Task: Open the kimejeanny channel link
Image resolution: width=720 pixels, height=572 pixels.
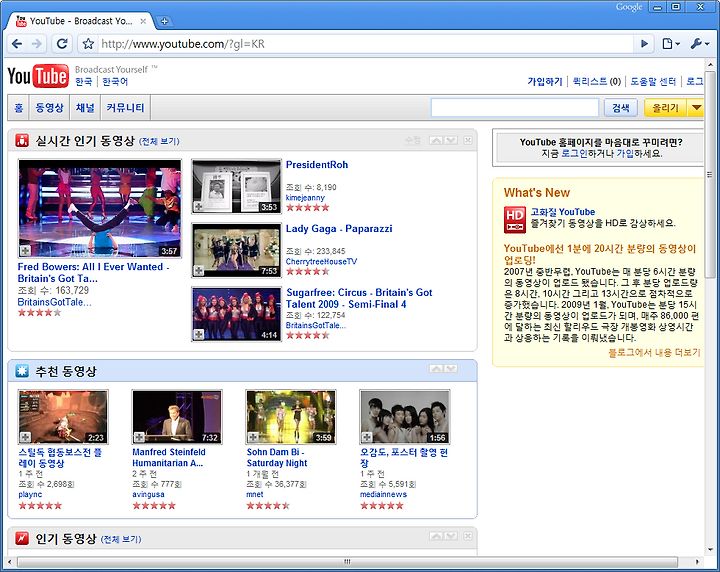Action: 305,197
